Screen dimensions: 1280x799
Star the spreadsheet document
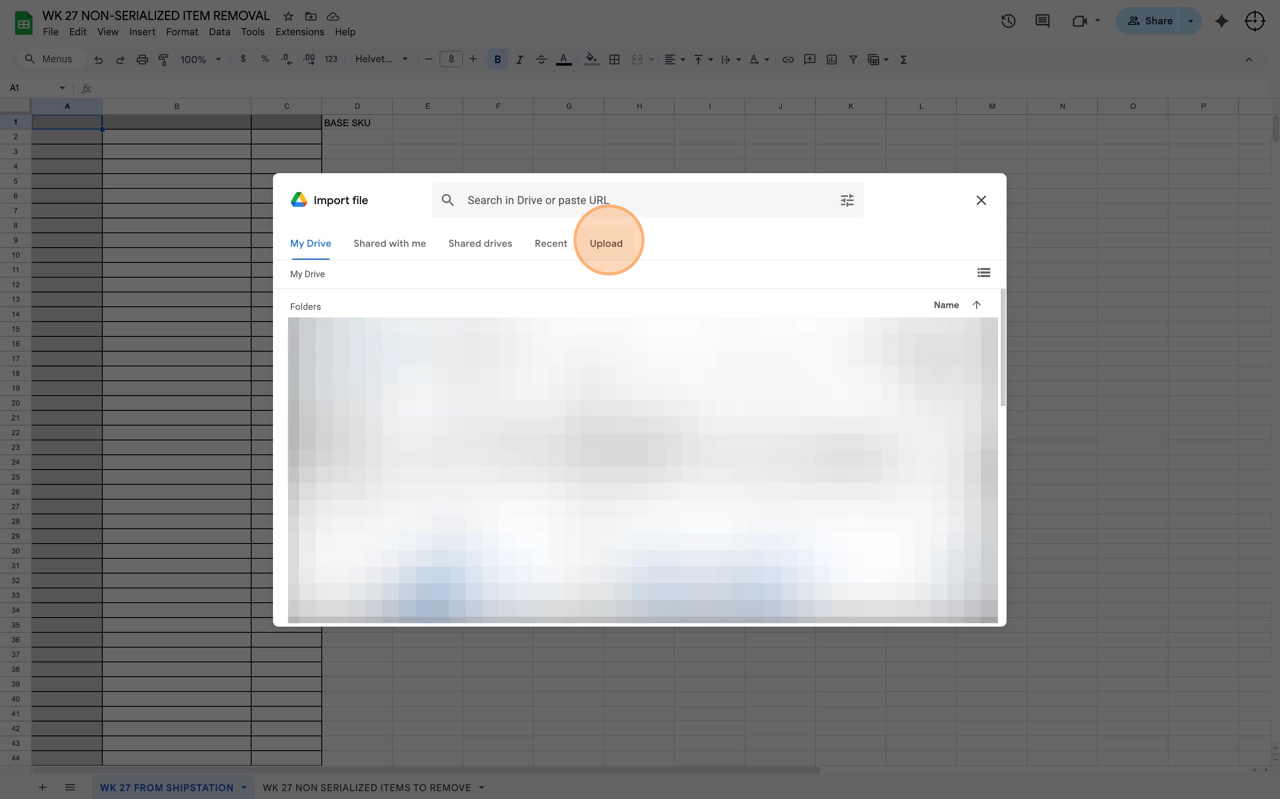pyautogui.click(x=288, y=16)
